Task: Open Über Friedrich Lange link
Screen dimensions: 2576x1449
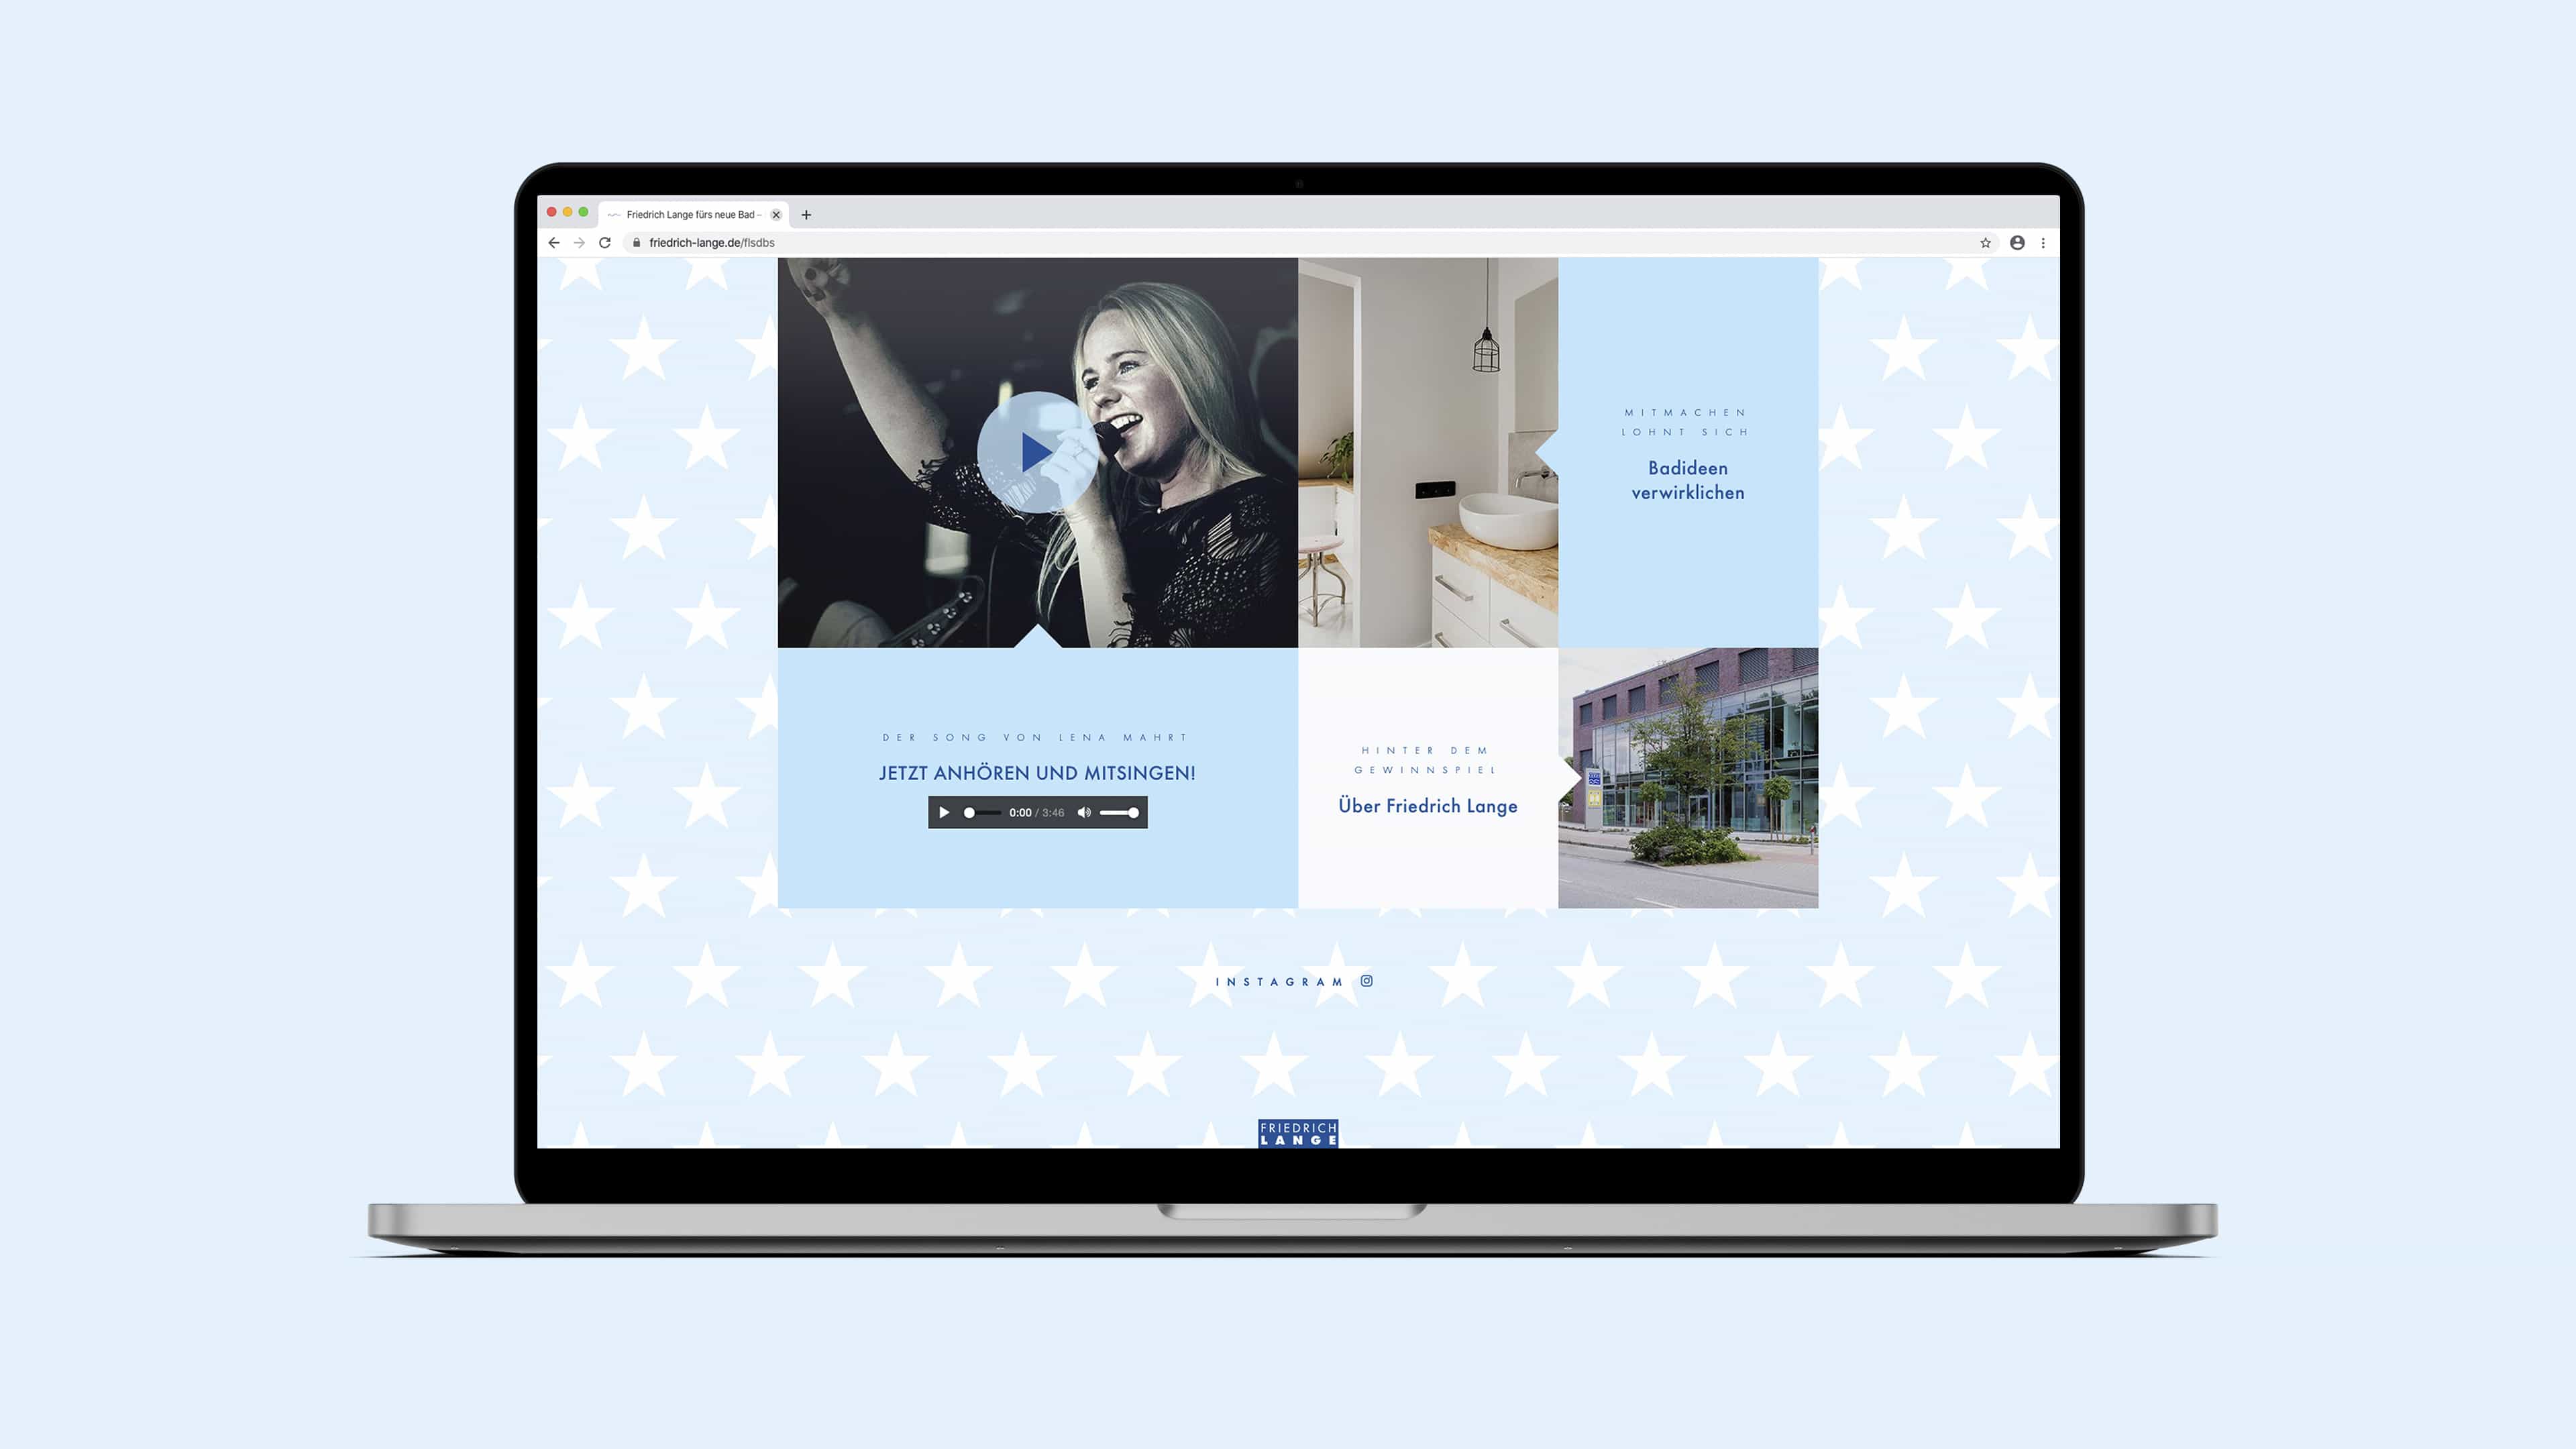Action: click(x=1427, y=806)
